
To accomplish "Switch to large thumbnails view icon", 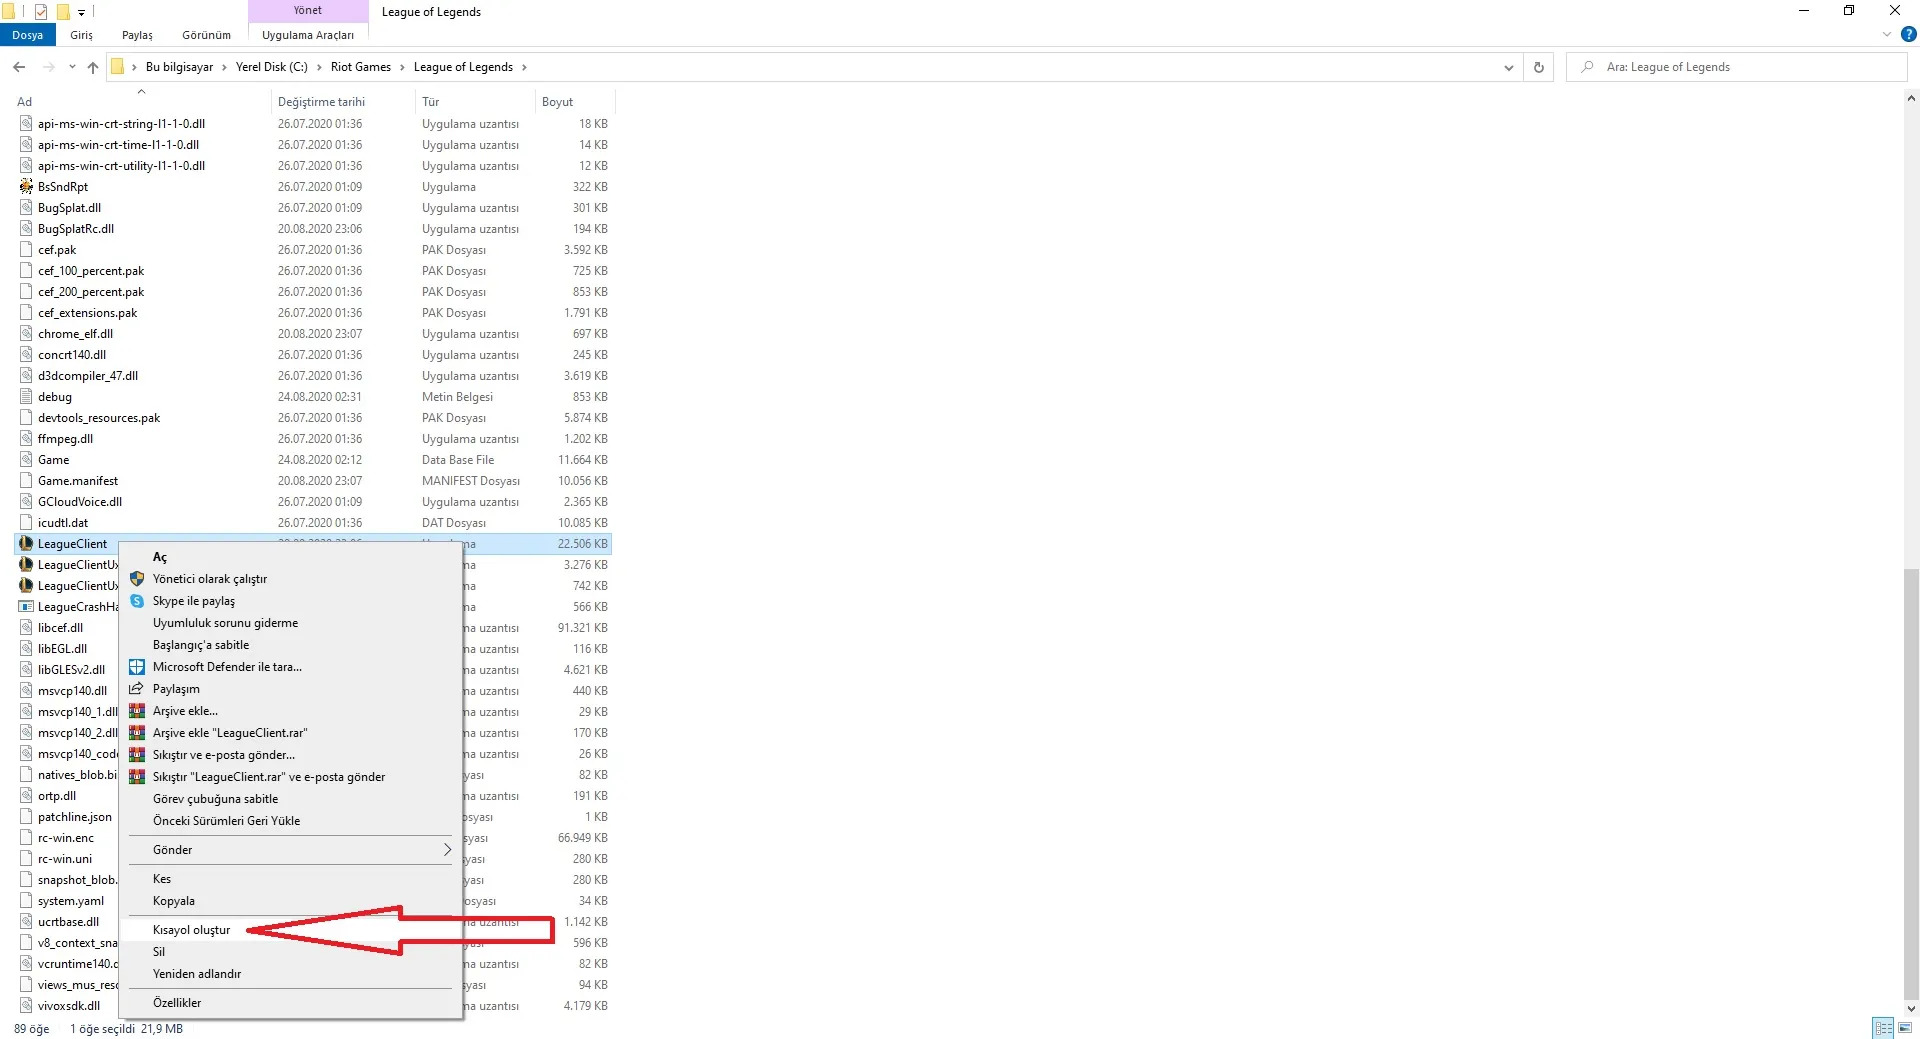I will pos(1907,1028).
